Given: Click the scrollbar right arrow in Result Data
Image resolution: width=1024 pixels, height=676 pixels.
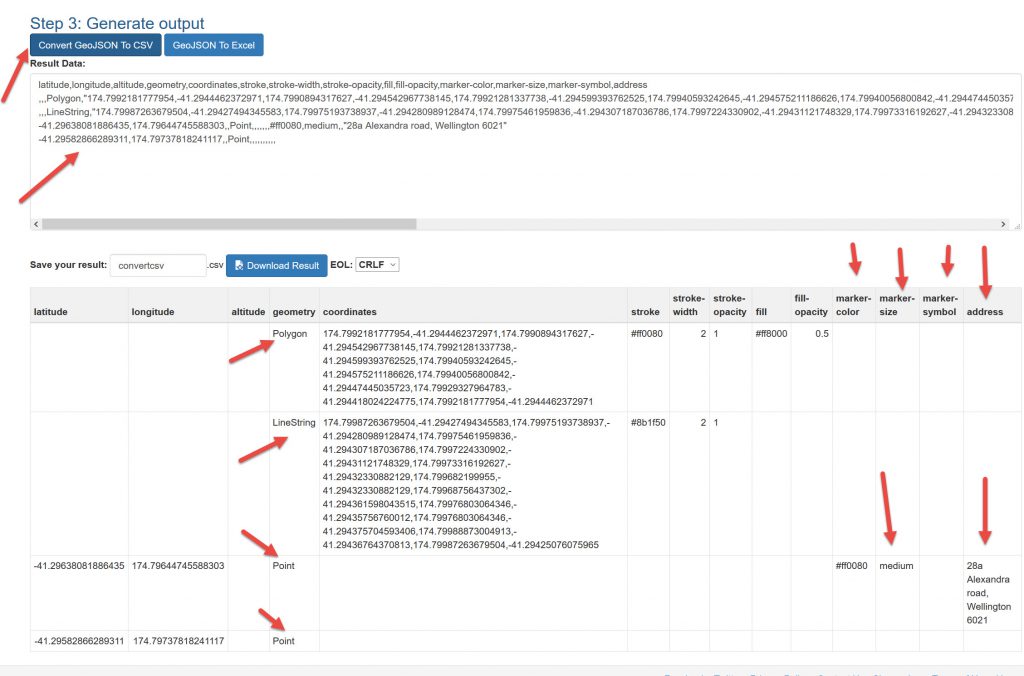Looking at the screenshot, I should pyautogui.click(x=1015, y=224).
